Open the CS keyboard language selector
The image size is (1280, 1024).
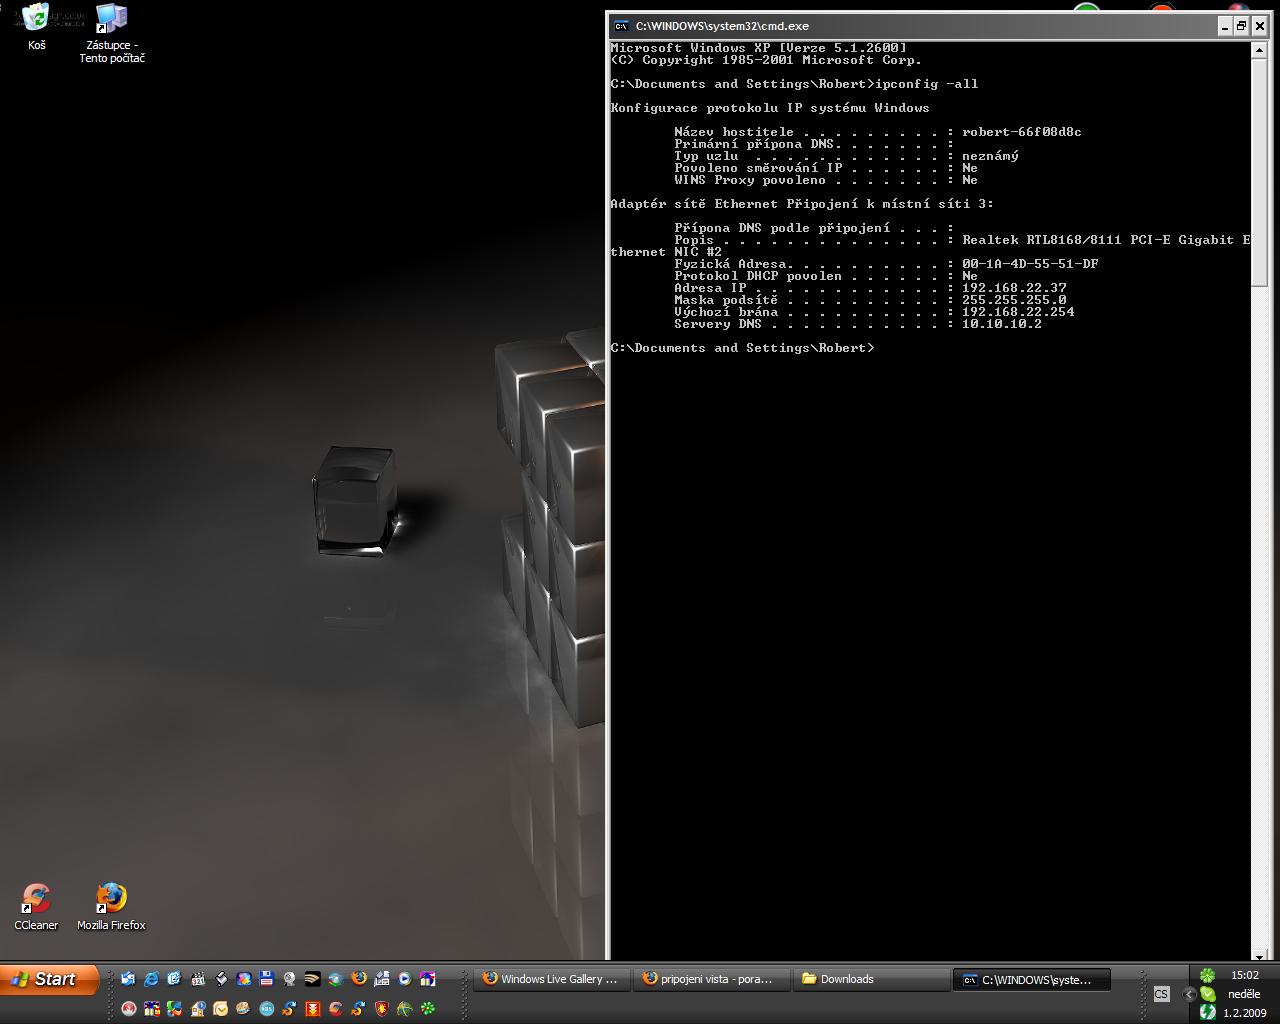(1161, 994)
